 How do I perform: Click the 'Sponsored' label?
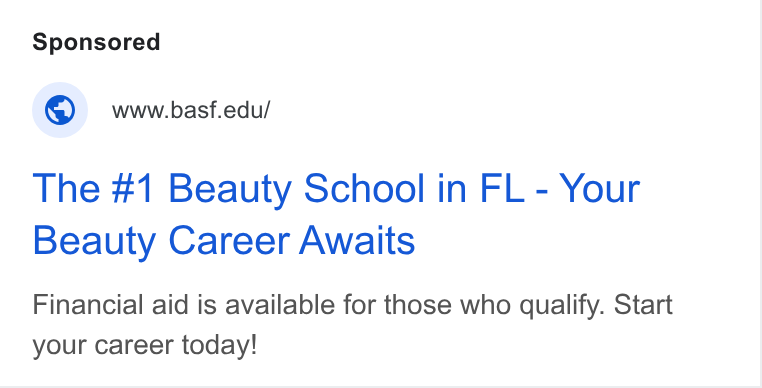click(96, 42)
